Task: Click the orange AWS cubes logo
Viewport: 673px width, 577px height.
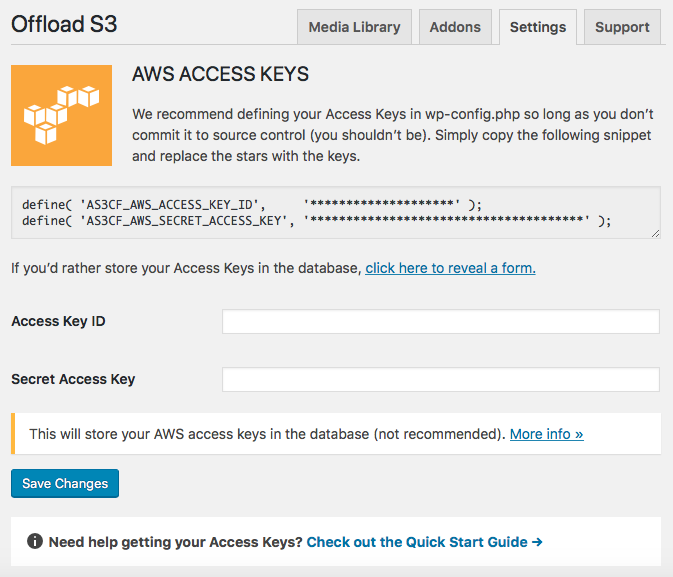Action: pyautogui.click(x=61, y=115)
